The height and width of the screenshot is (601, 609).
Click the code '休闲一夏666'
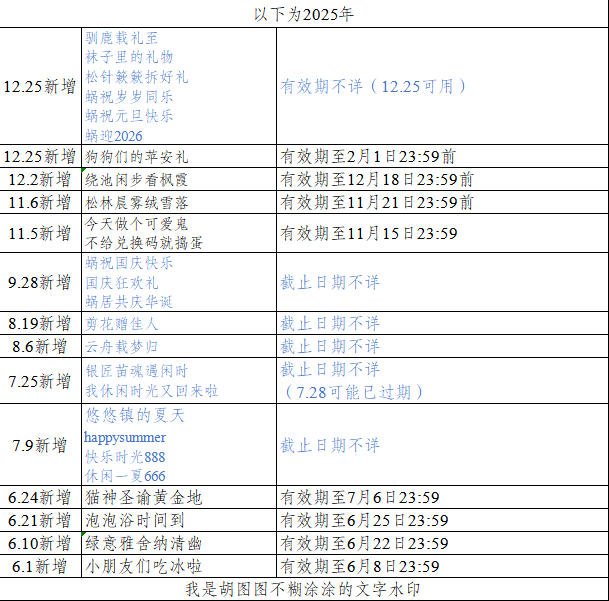[x=125, y=476]
